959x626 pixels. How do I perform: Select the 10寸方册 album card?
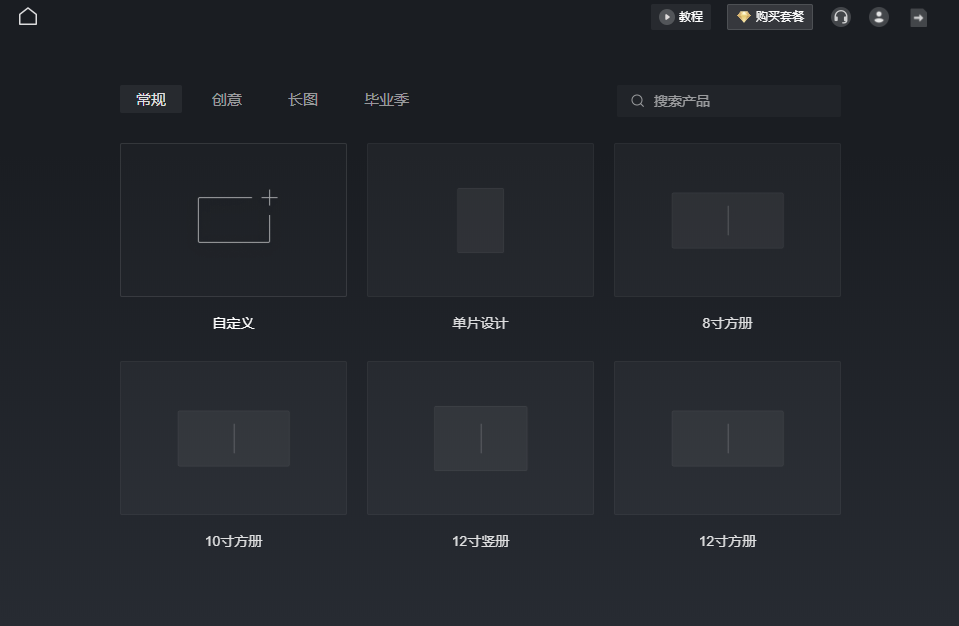pos(234,438)
